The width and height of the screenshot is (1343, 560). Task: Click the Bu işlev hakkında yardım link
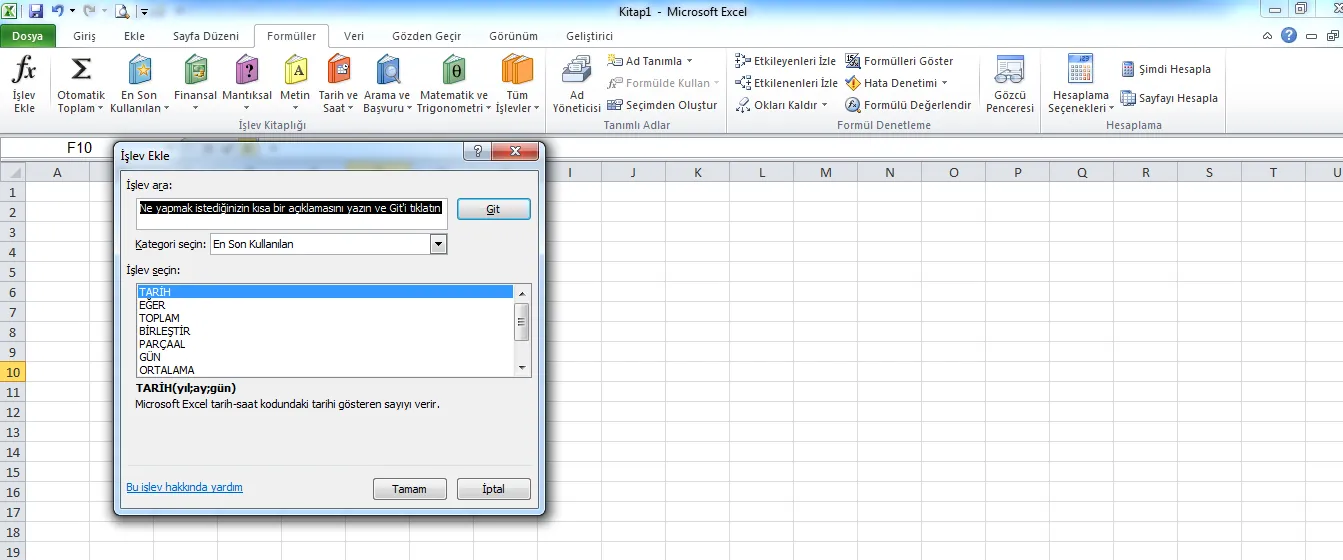tap(184, 487)
